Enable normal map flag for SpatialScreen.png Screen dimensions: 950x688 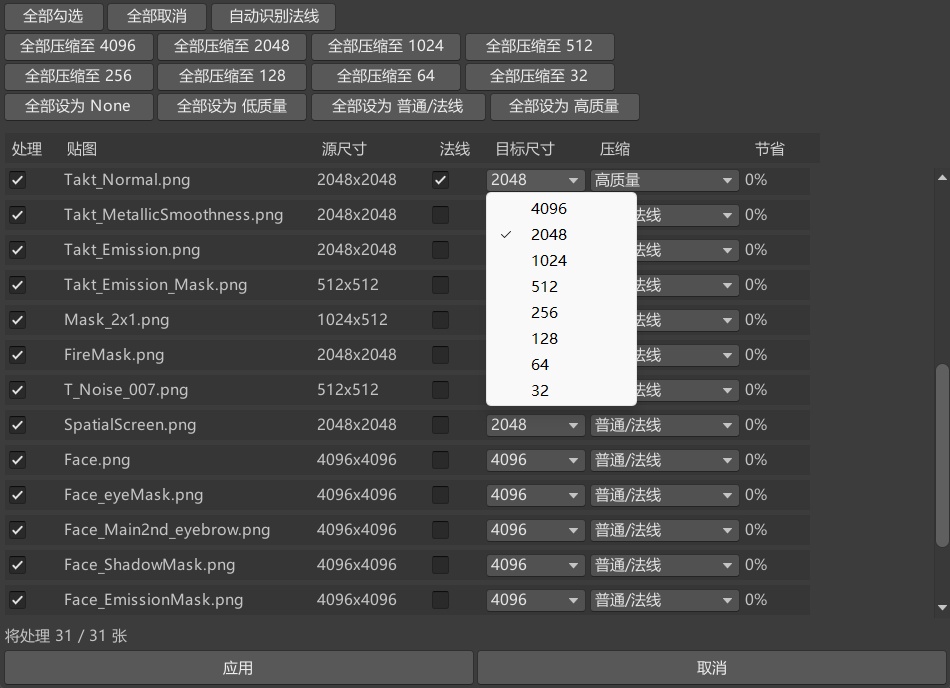[x=440, y=425]
